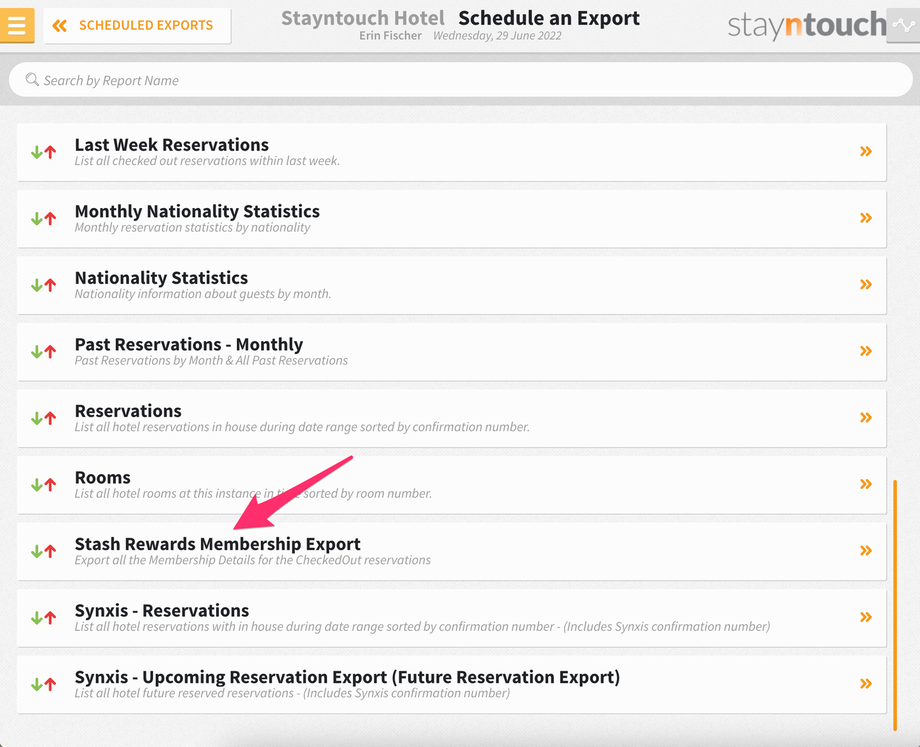This screenshot has width=920, height=747.
Task: Click import/export arrows icon for Last Week Reservations
Action: tap(43, 152)
